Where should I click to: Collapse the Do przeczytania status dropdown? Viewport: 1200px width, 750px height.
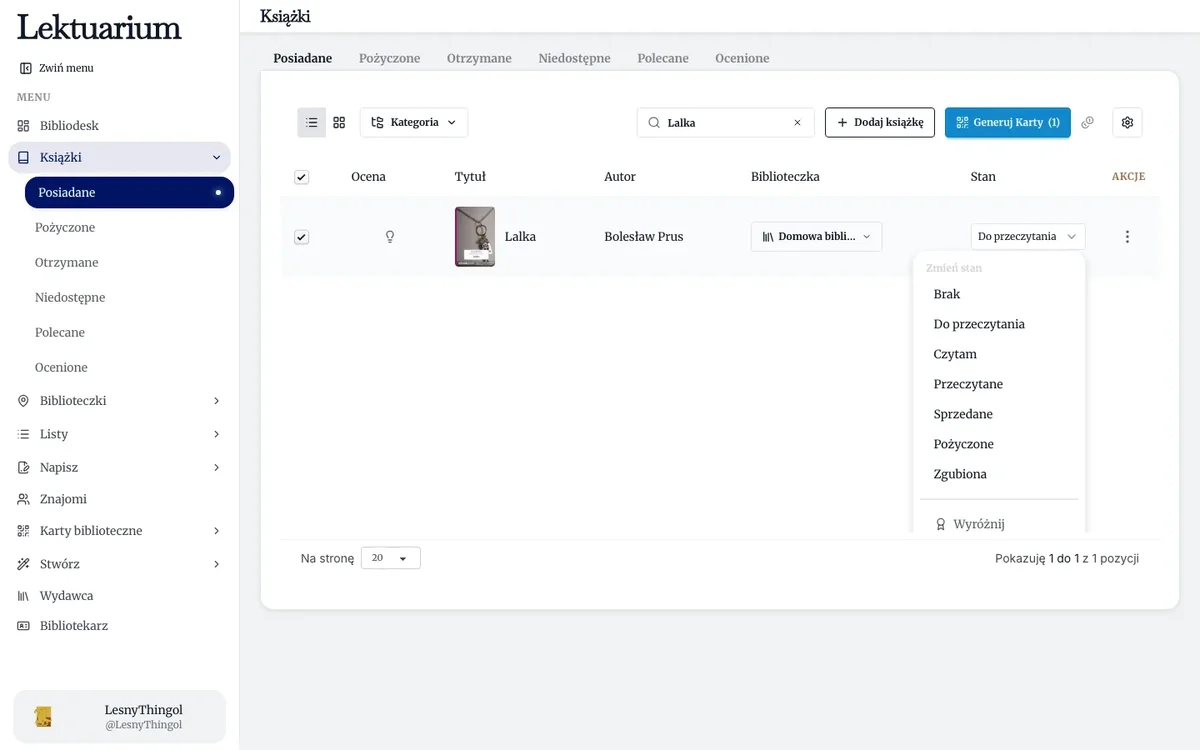1028,237
